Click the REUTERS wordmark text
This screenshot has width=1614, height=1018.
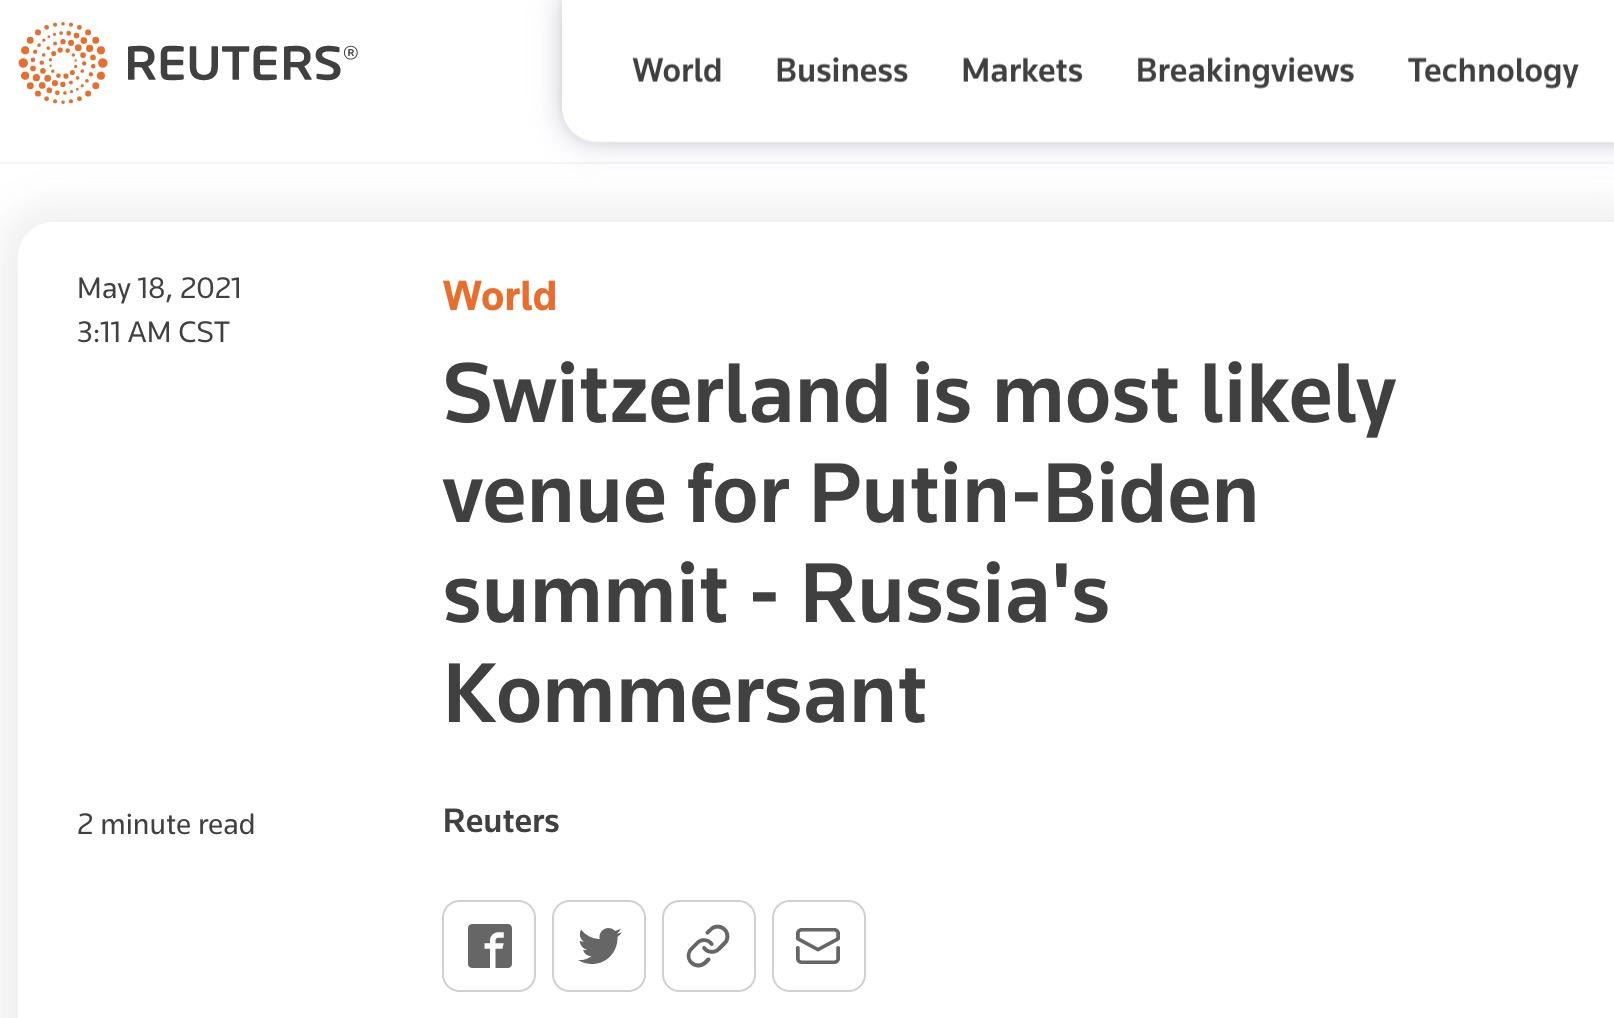coord(234,64)
